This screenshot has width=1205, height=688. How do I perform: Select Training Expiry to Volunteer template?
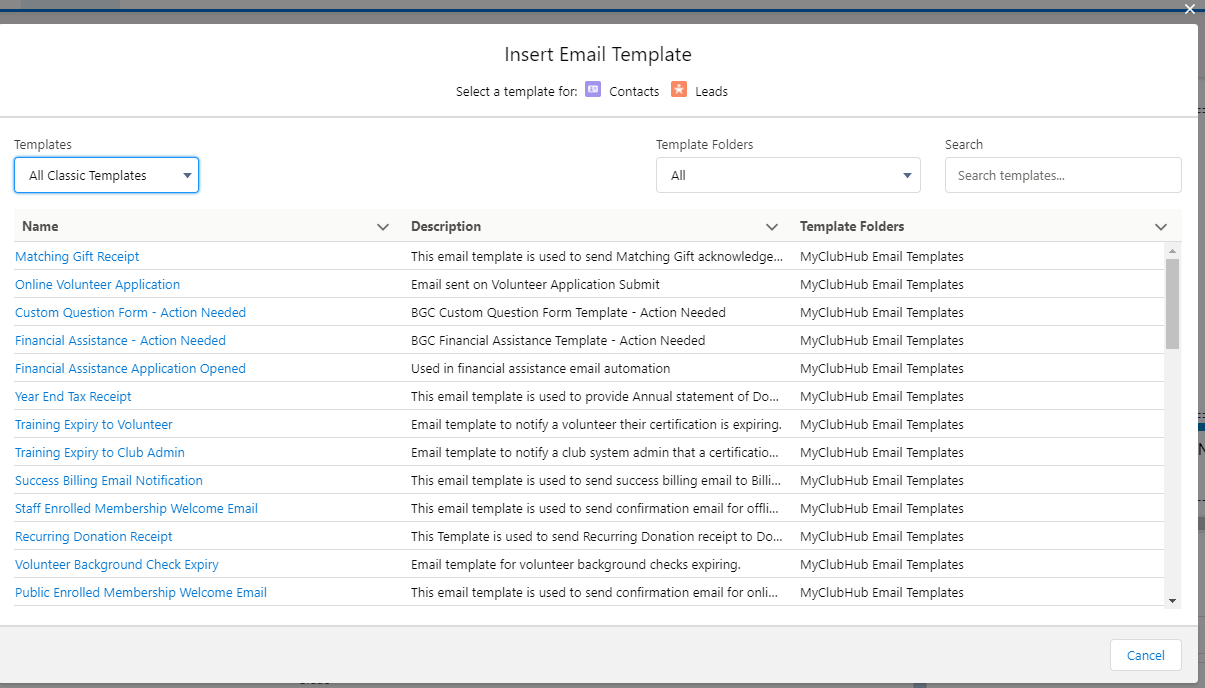(93, 425)
